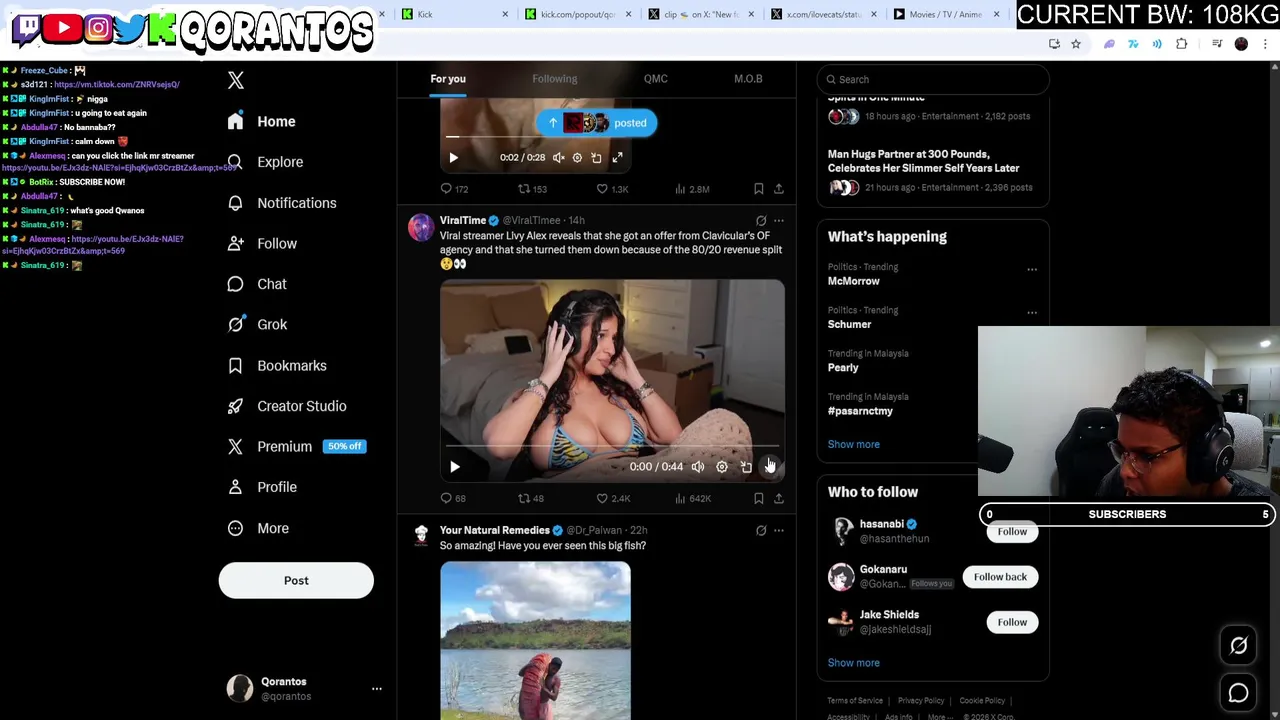The height and width of the screenshot is (720, 1280).
Task: Switch to M.O.B tab
Action: (748, 79)
